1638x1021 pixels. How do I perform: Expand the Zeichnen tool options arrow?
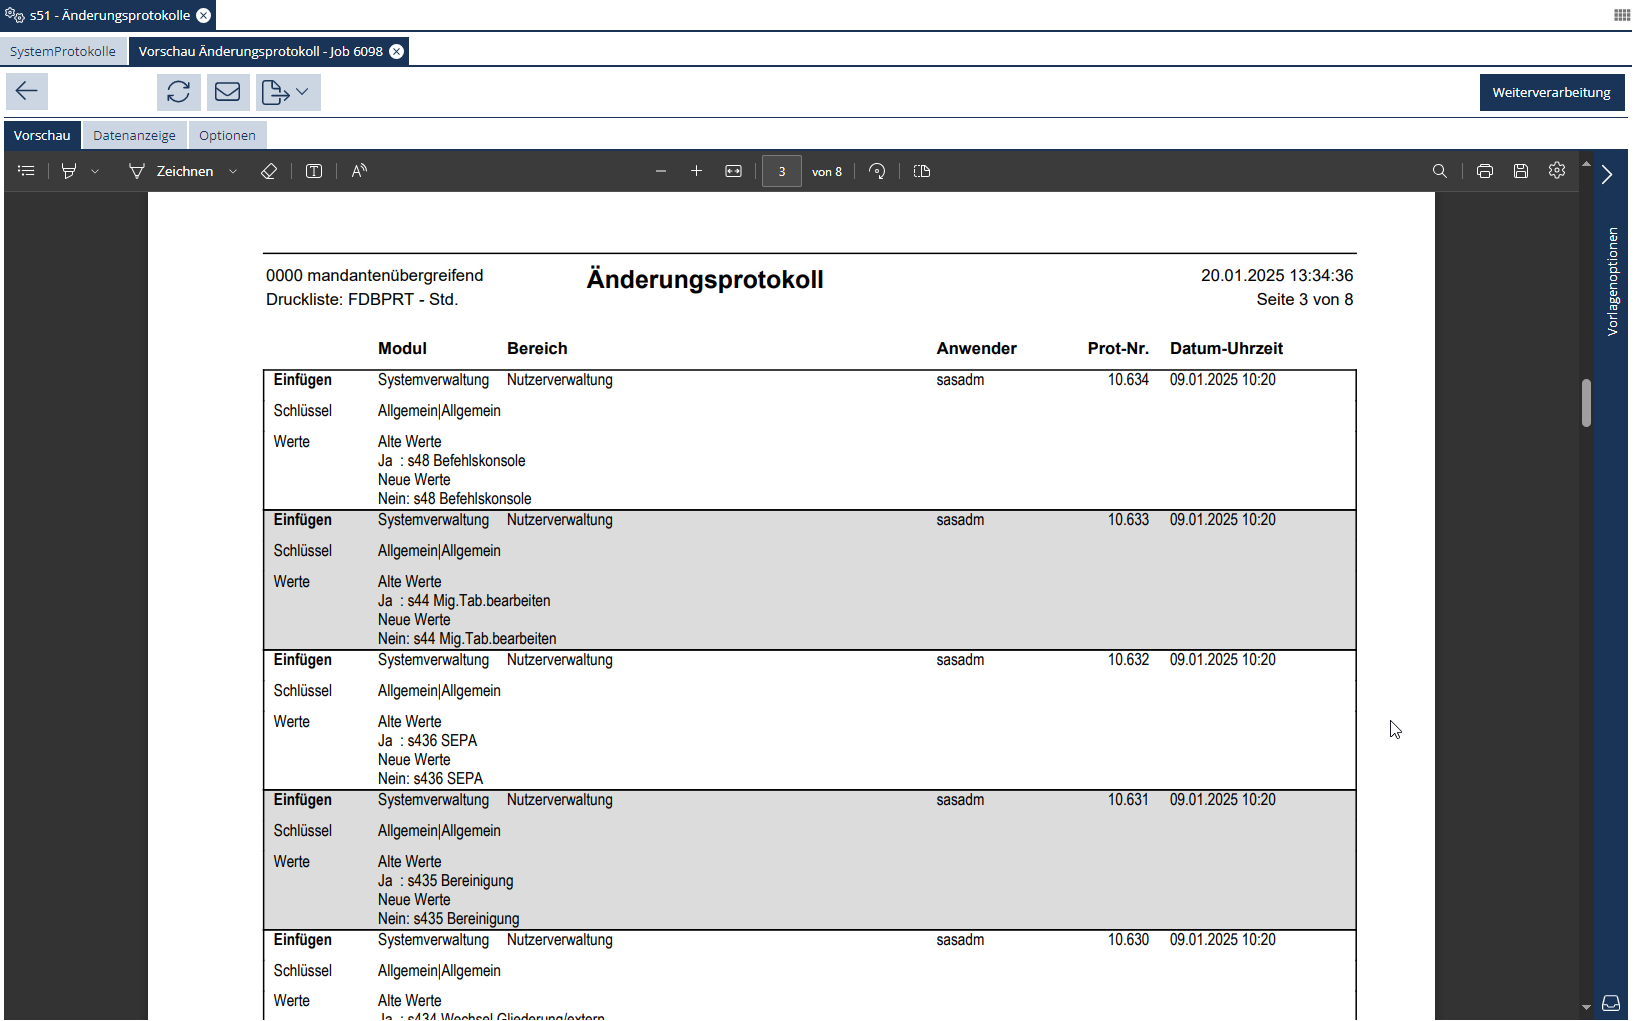[x=233, y=171]
